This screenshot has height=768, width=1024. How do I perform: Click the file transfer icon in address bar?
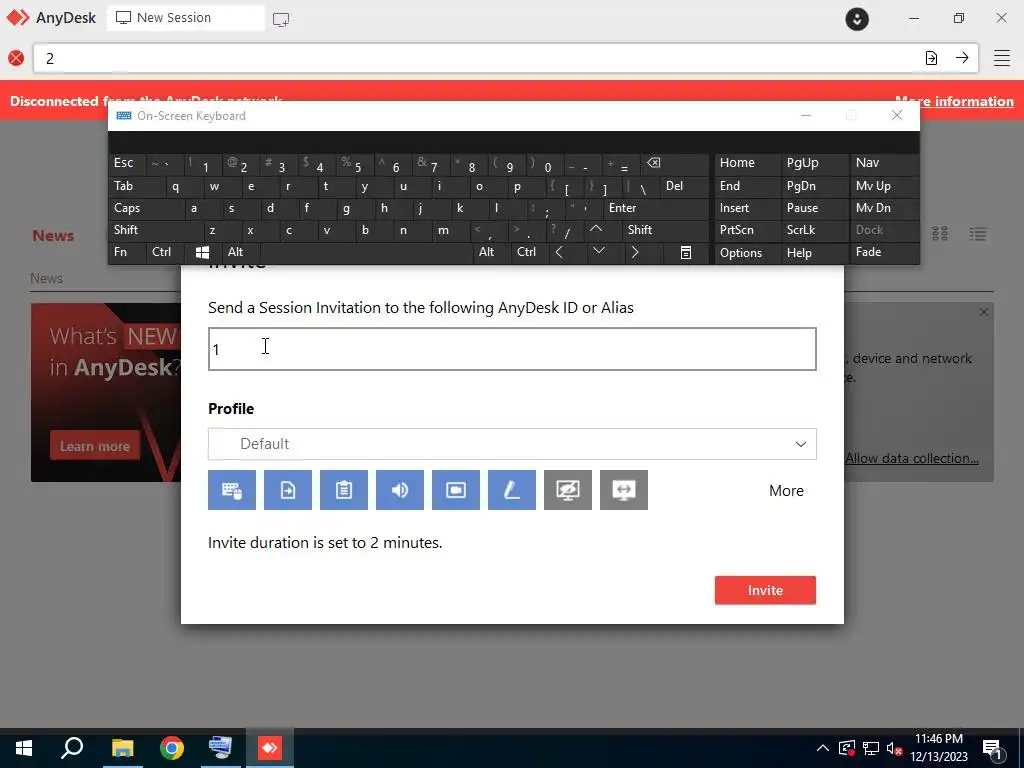931,58
